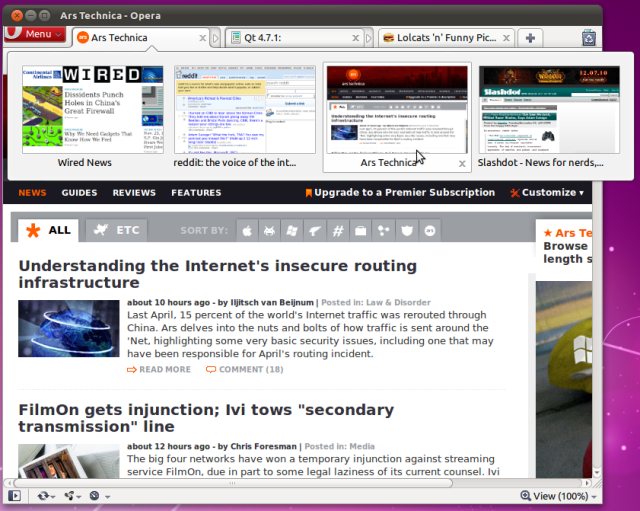
Task: Click Upgrade to a Premier Subscription link
Action: pos(400,193)
